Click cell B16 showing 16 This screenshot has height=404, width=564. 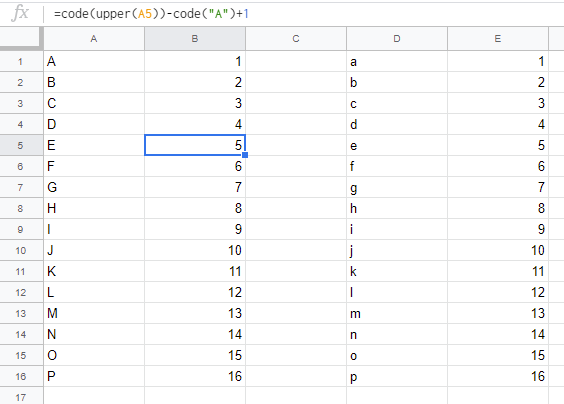[195, 376]
